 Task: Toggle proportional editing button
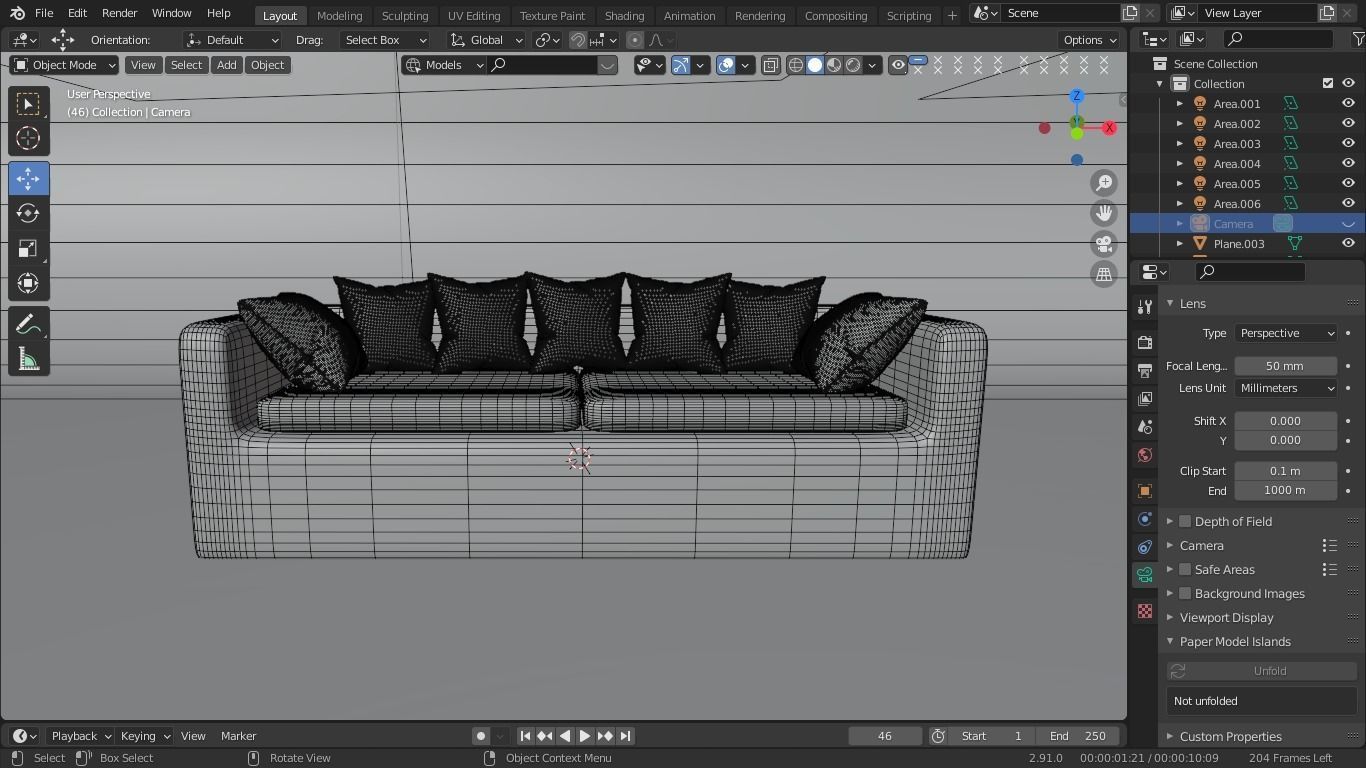click(x=635, y=40)
